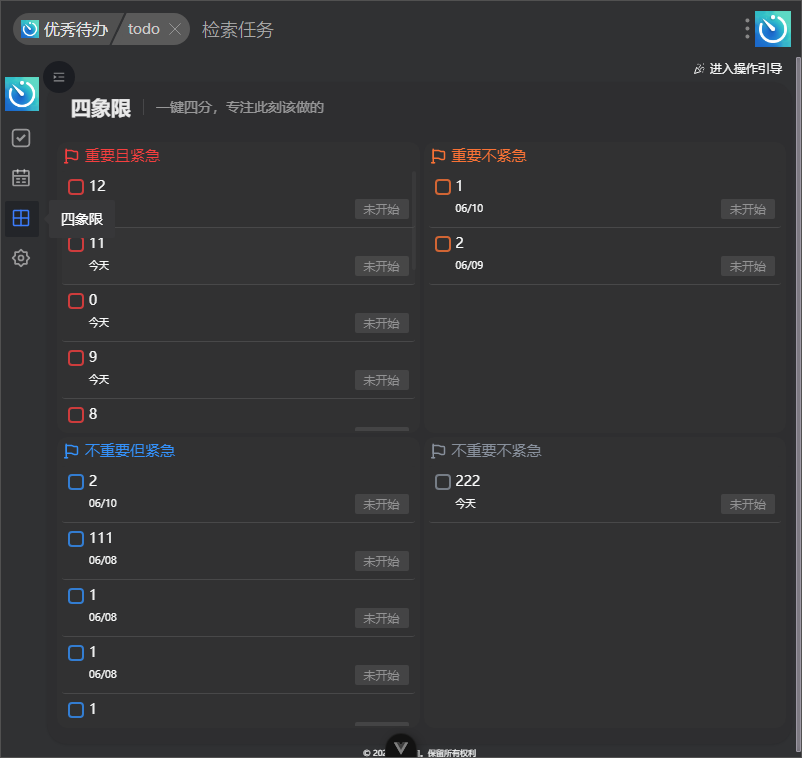
Task: Open the task titled 111
Action: (x=101, y=538)
